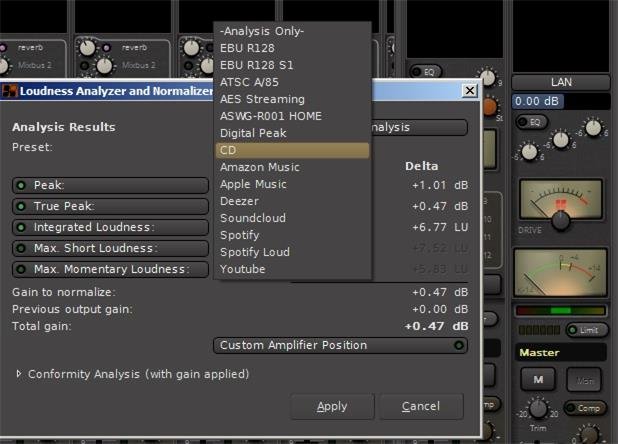
Task: Click the LAN button on master strip
Action: click(561, 82)
